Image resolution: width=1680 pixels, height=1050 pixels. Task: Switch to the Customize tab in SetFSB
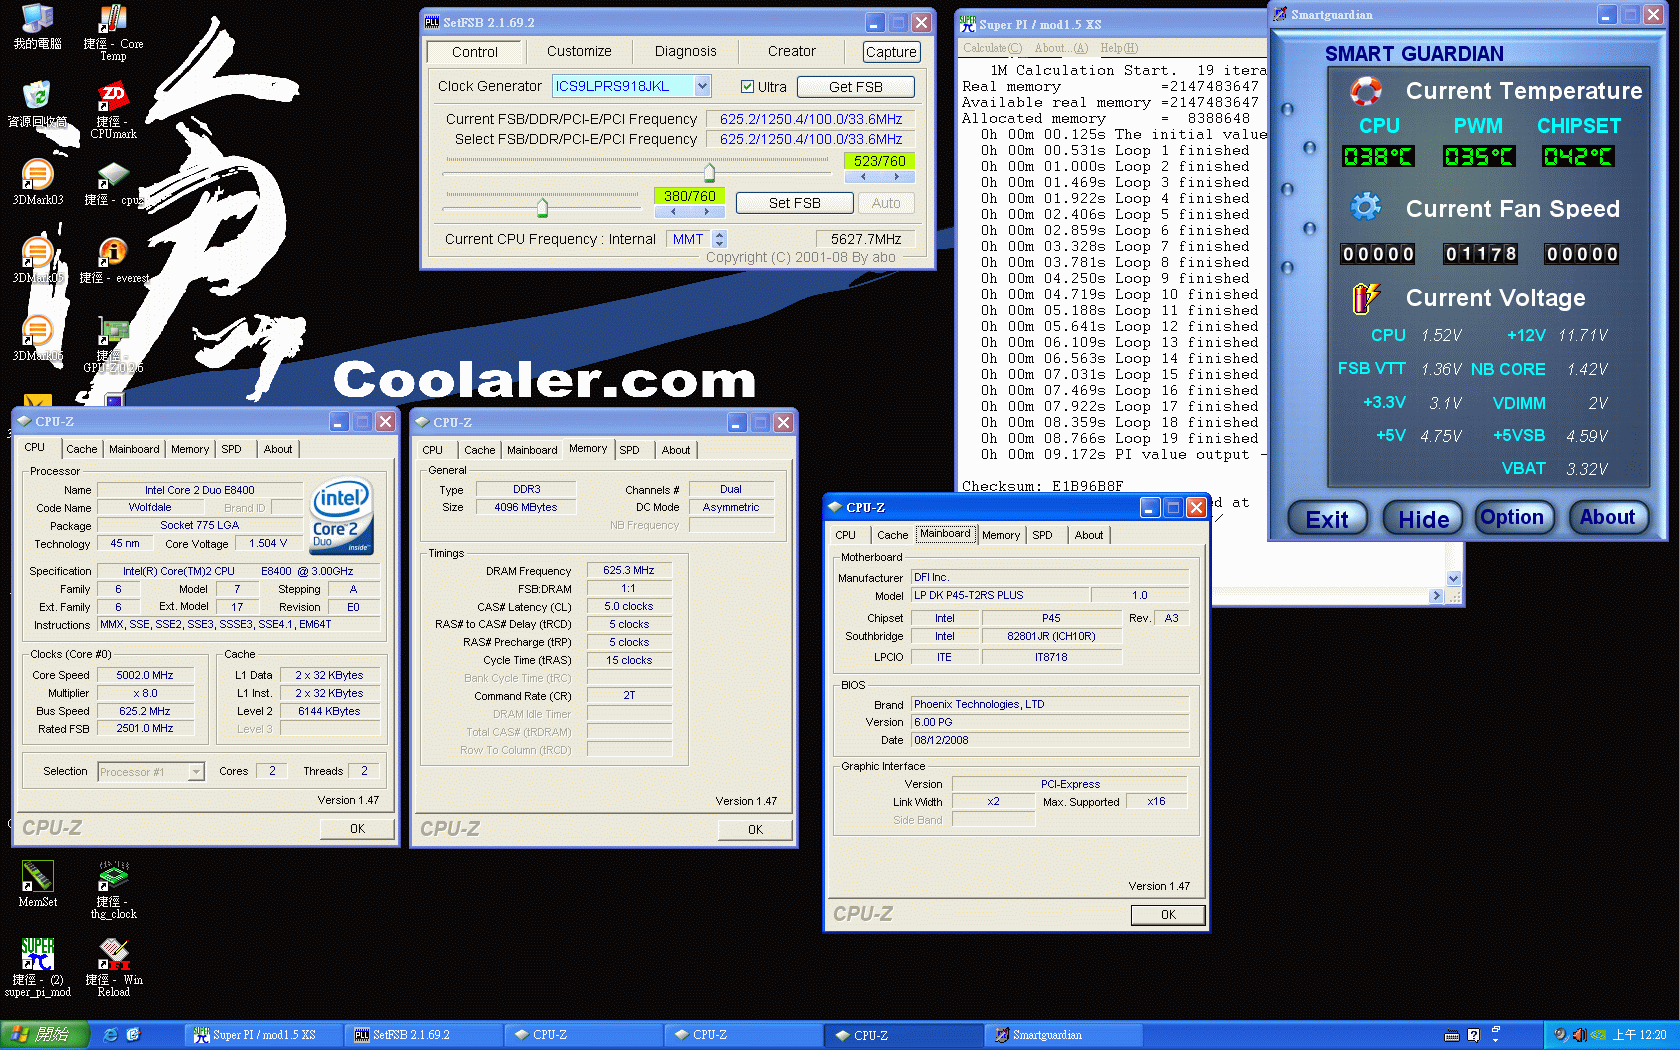coord(579,51)
